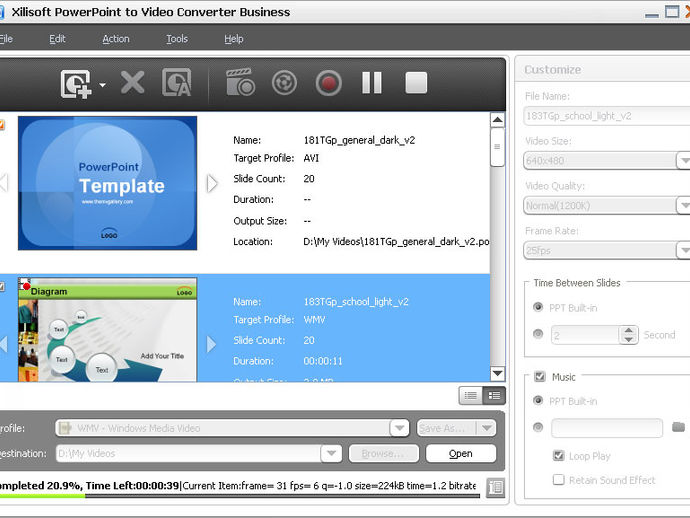Click the name text 181TGp_general_dark_v2
This screenshot has width=690, height=518.
(x=359, y=140)
